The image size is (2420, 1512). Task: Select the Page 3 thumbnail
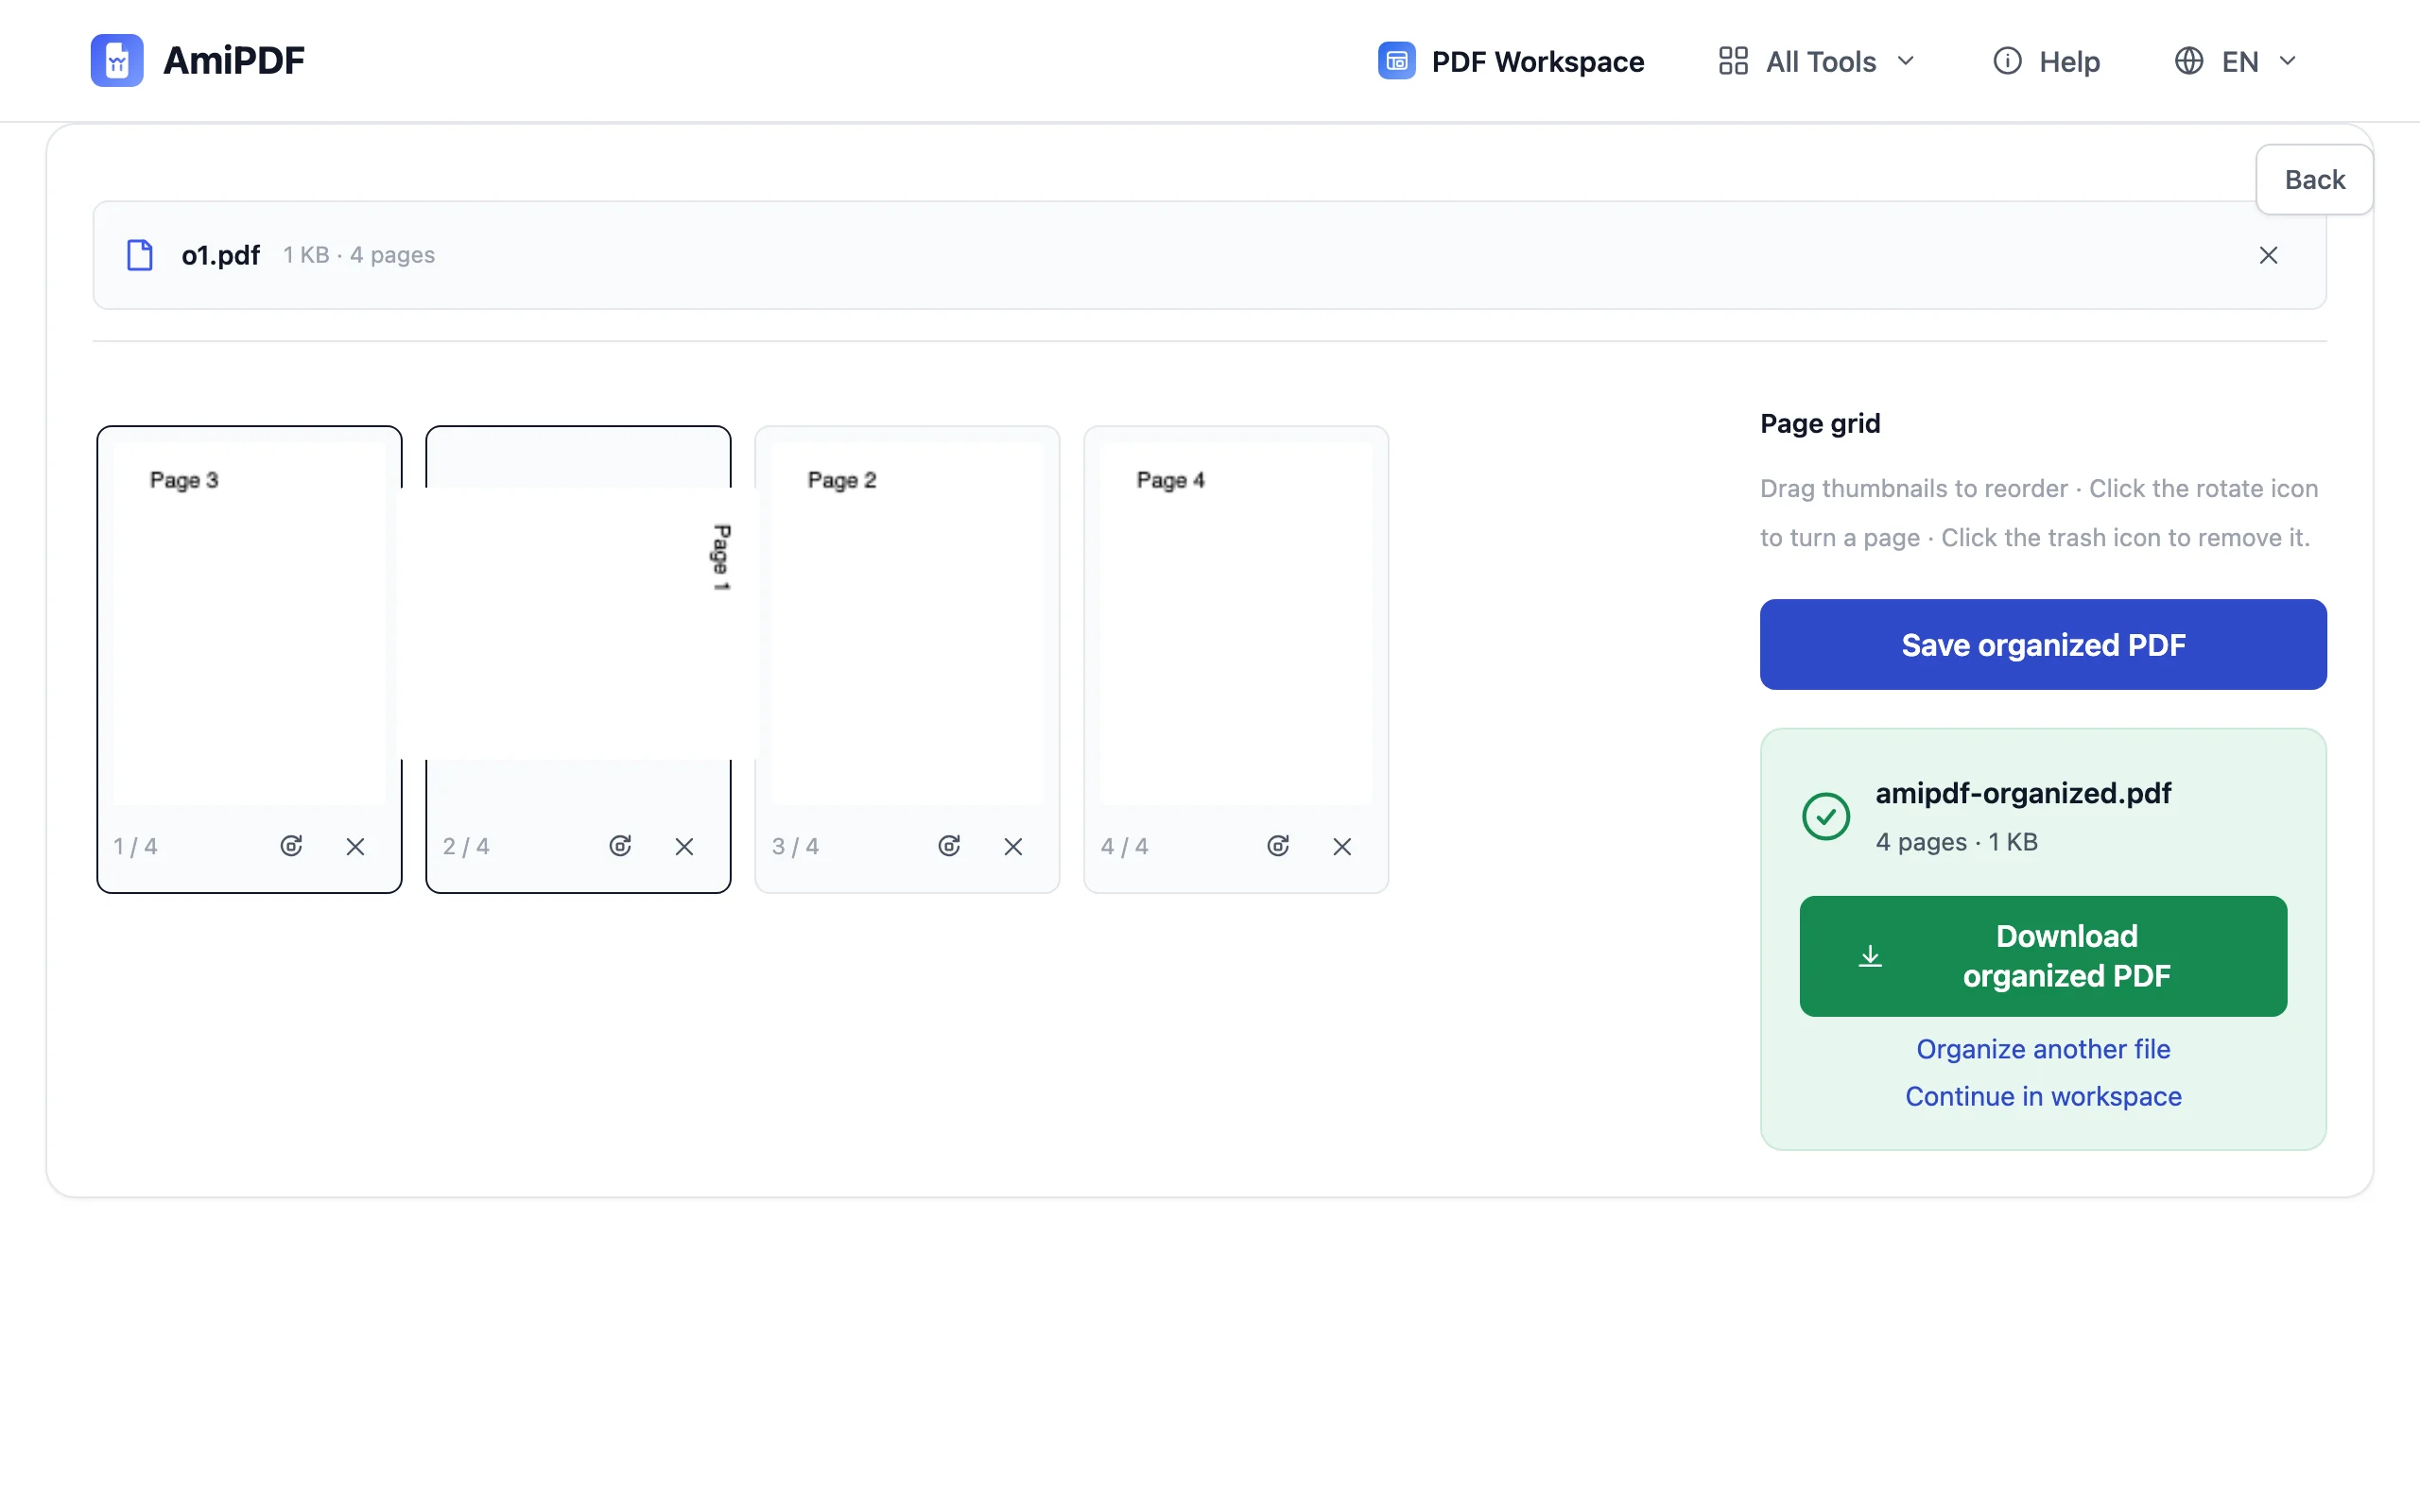(249, 622)
